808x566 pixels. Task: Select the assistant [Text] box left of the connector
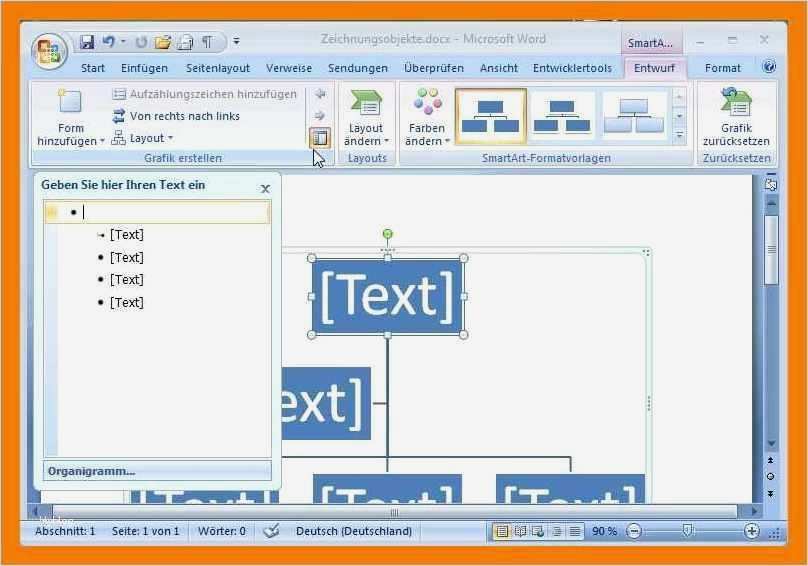point(327,403)
